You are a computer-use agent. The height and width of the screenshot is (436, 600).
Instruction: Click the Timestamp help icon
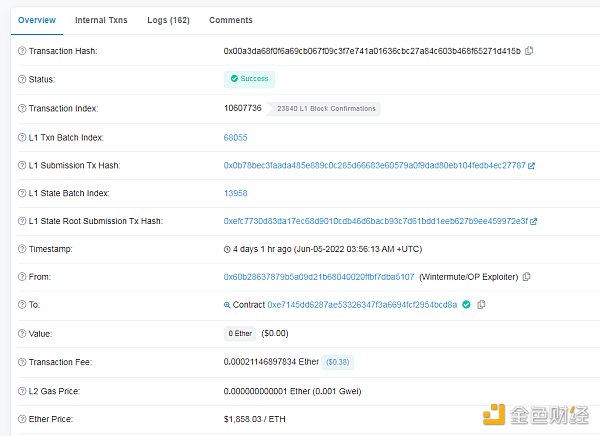22,249
